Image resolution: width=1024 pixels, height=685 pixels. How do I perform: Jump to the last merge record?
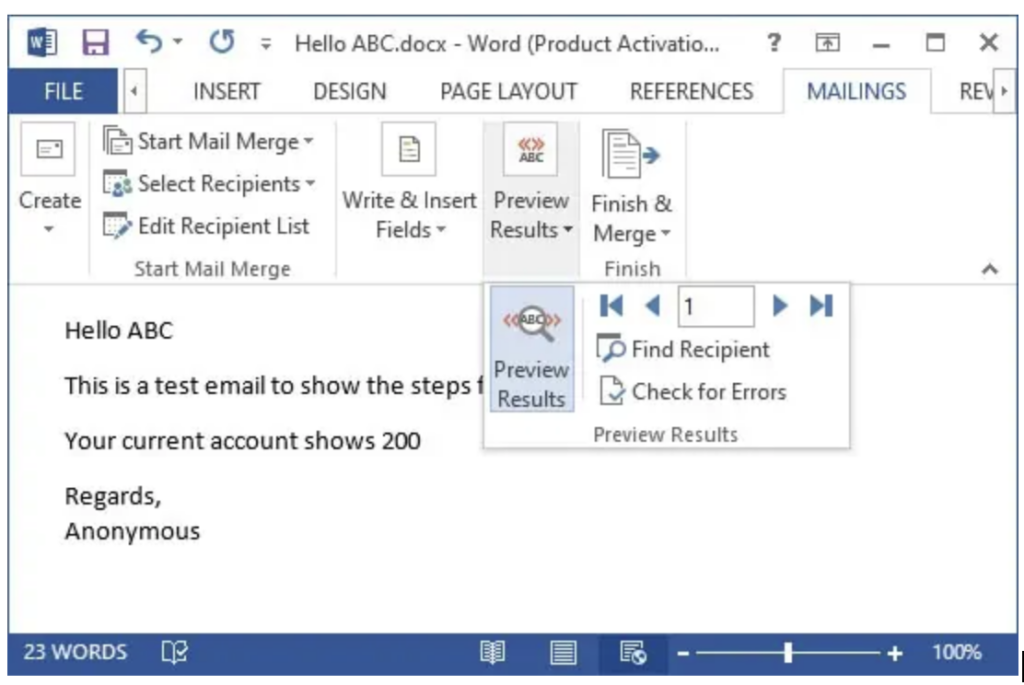[821, 306]
